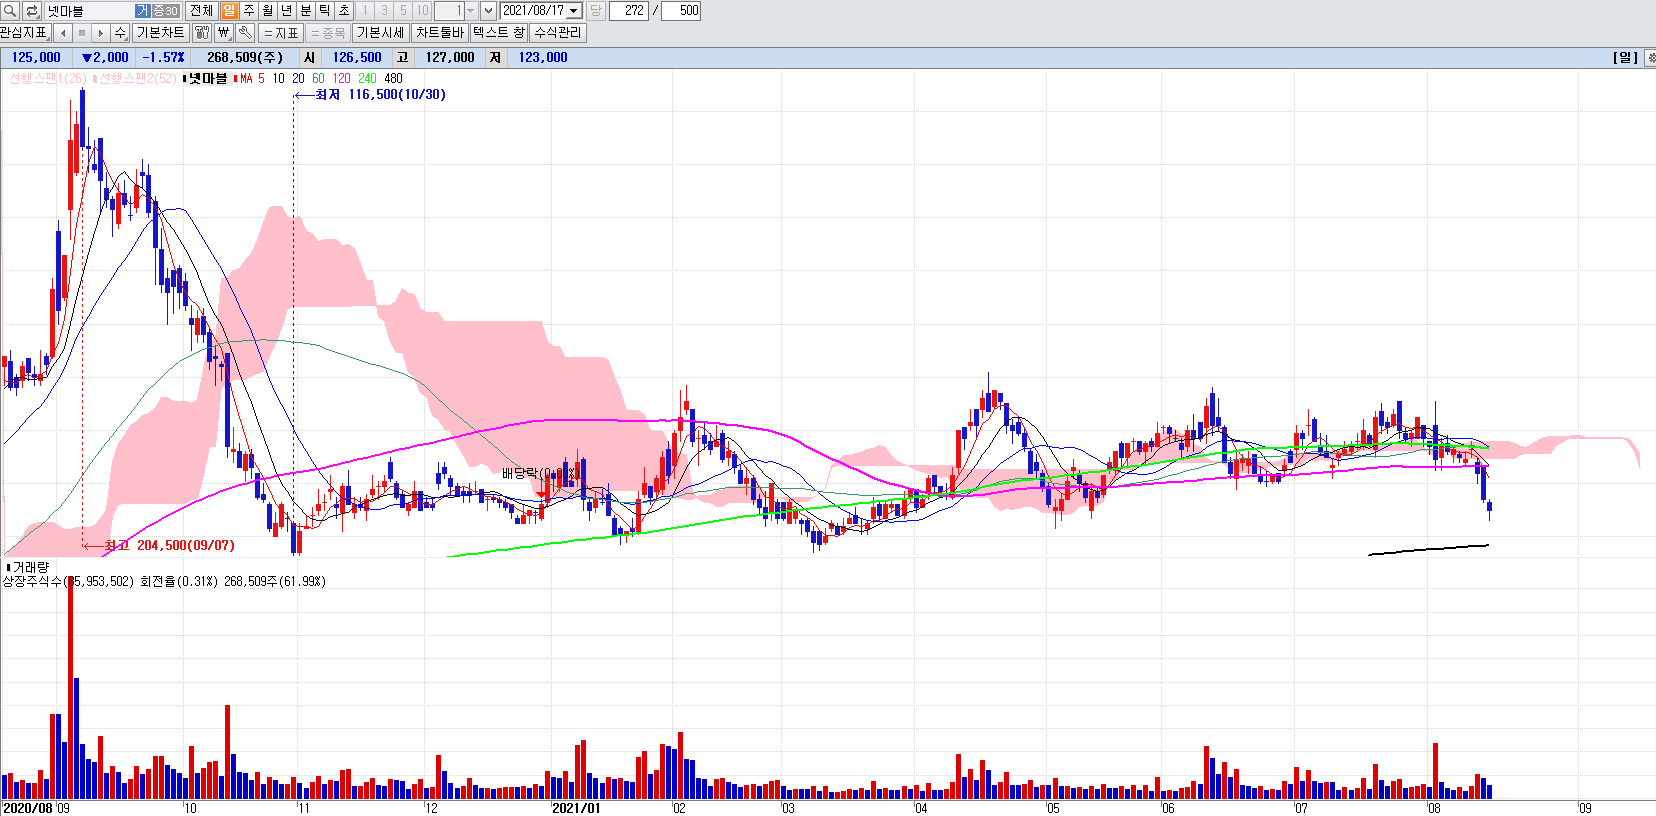Select interval 1 button

(x=365, y=11)
